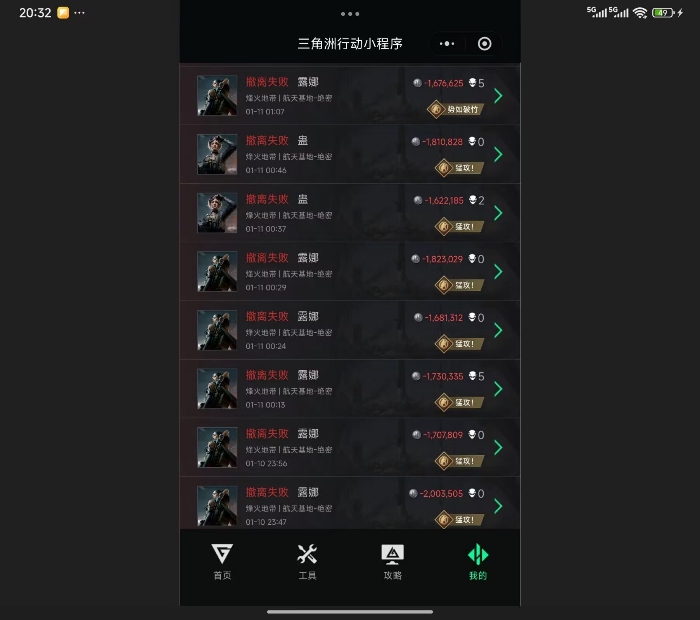Screen dimensions: 700x620
Task: Open details arrow for 01-11 00:37 match
Action: coord(498,213)
